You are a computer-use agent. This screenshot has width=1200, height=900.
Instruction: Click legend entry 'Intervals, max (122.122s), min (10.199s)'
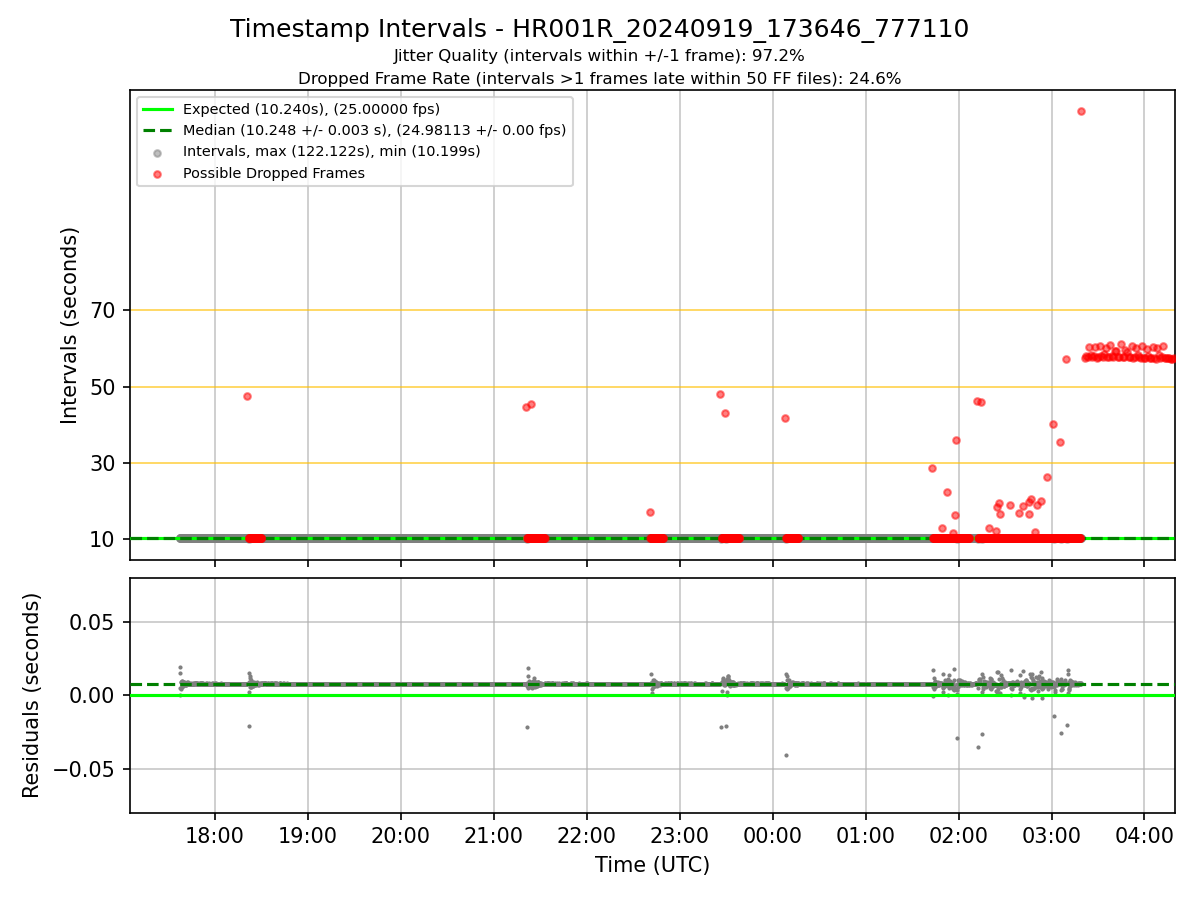pyautogui.click(x=331, y=152)
